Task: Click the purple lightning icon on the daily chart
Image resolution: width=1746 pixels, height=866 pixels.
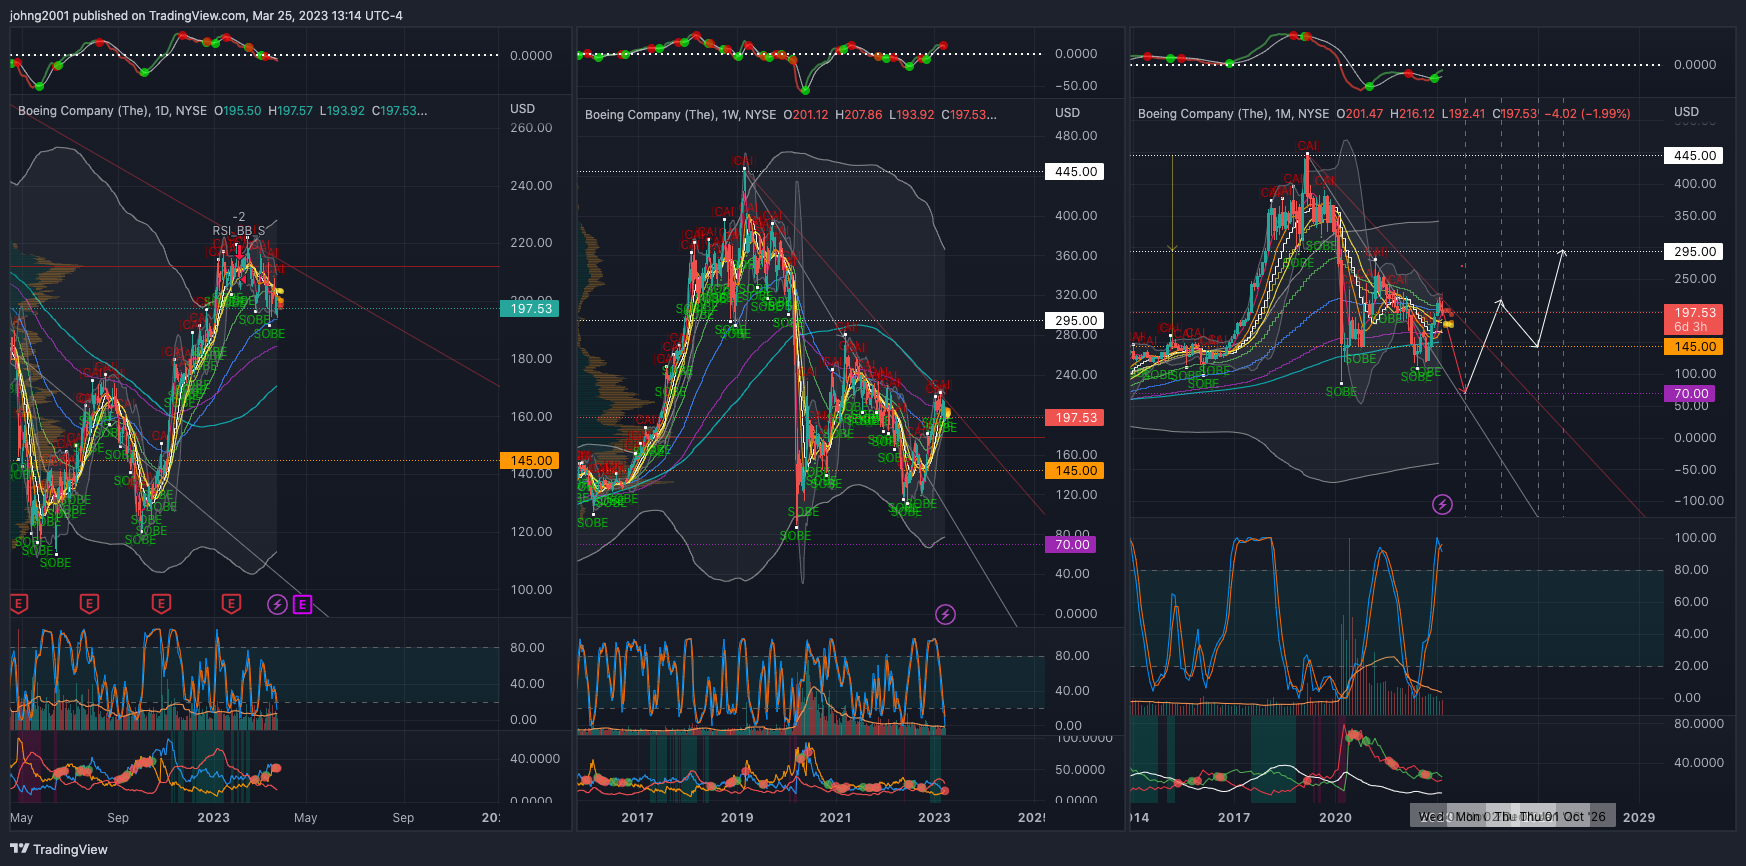Action: tap(278, 604)
